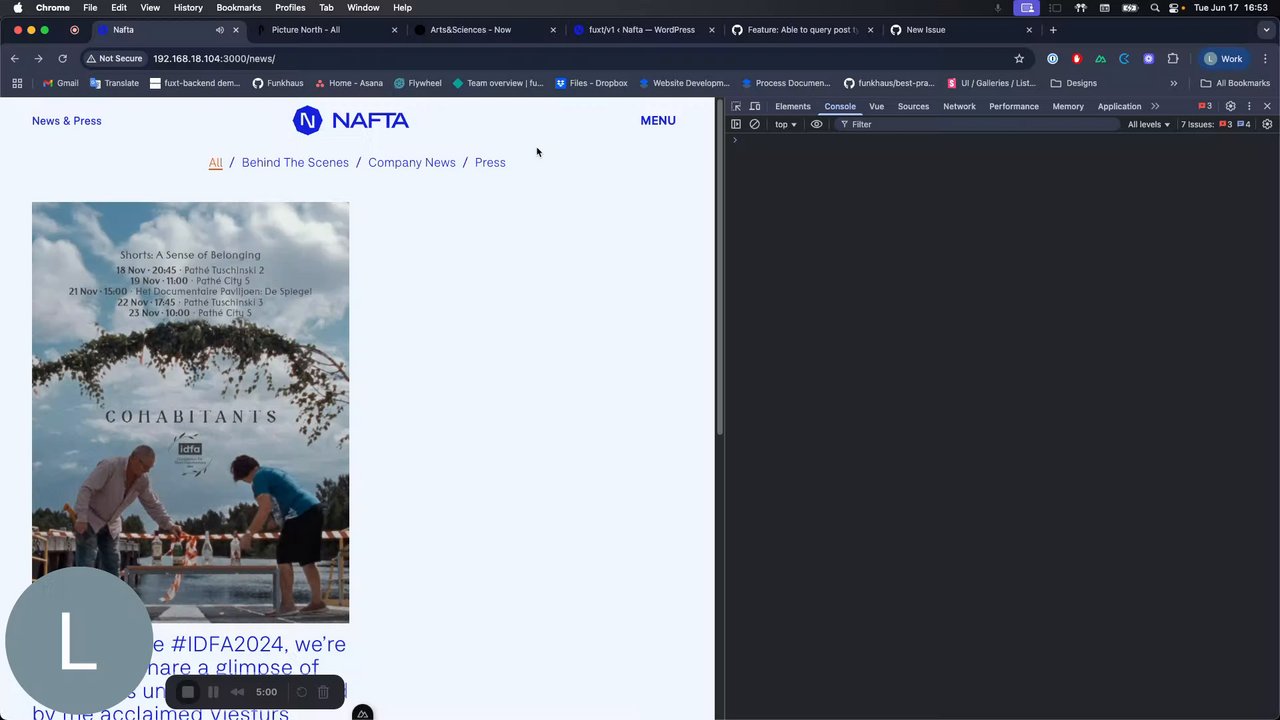Switch to the Performance tab
The image size is (1280, 720).
coord(1014,106)
